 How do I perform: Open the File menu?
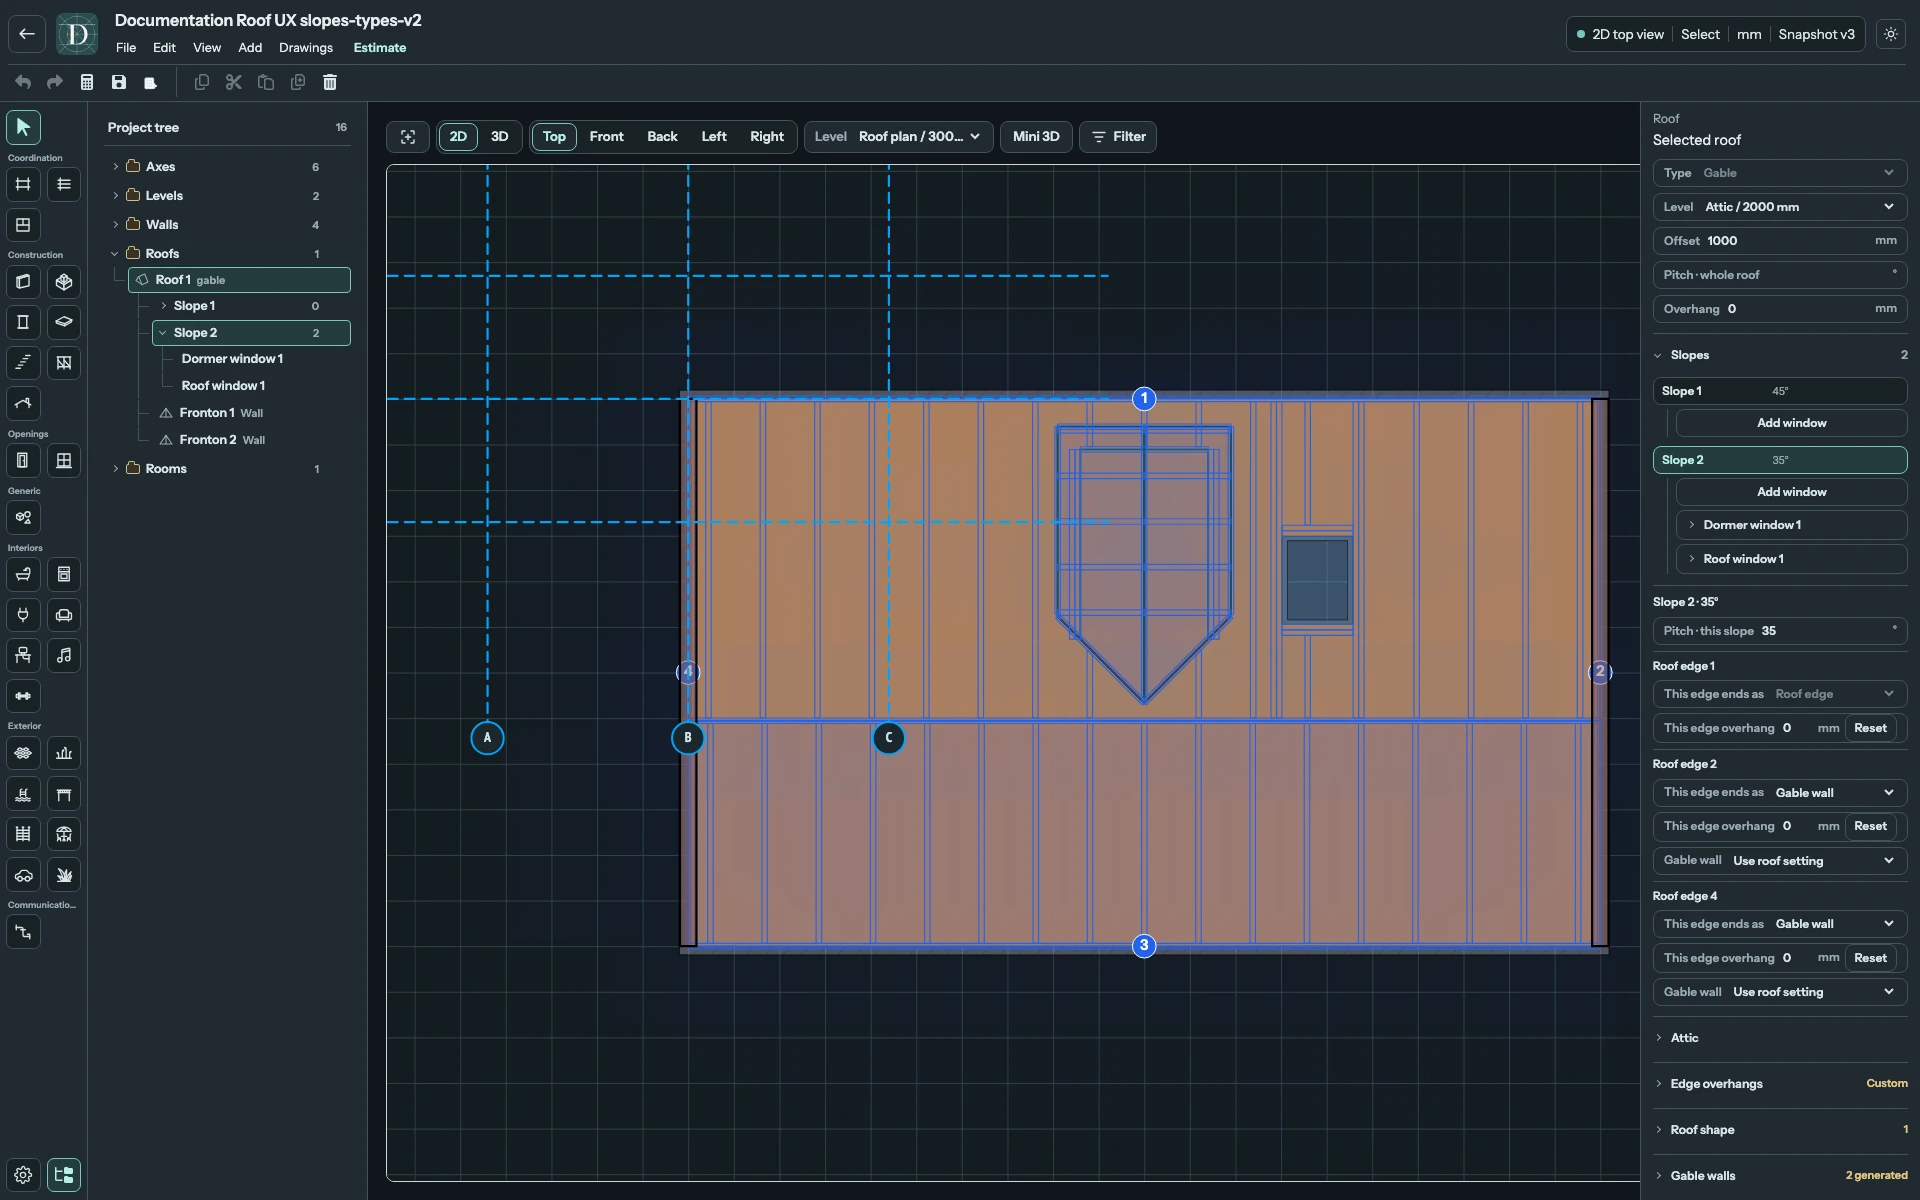(126, 48)
